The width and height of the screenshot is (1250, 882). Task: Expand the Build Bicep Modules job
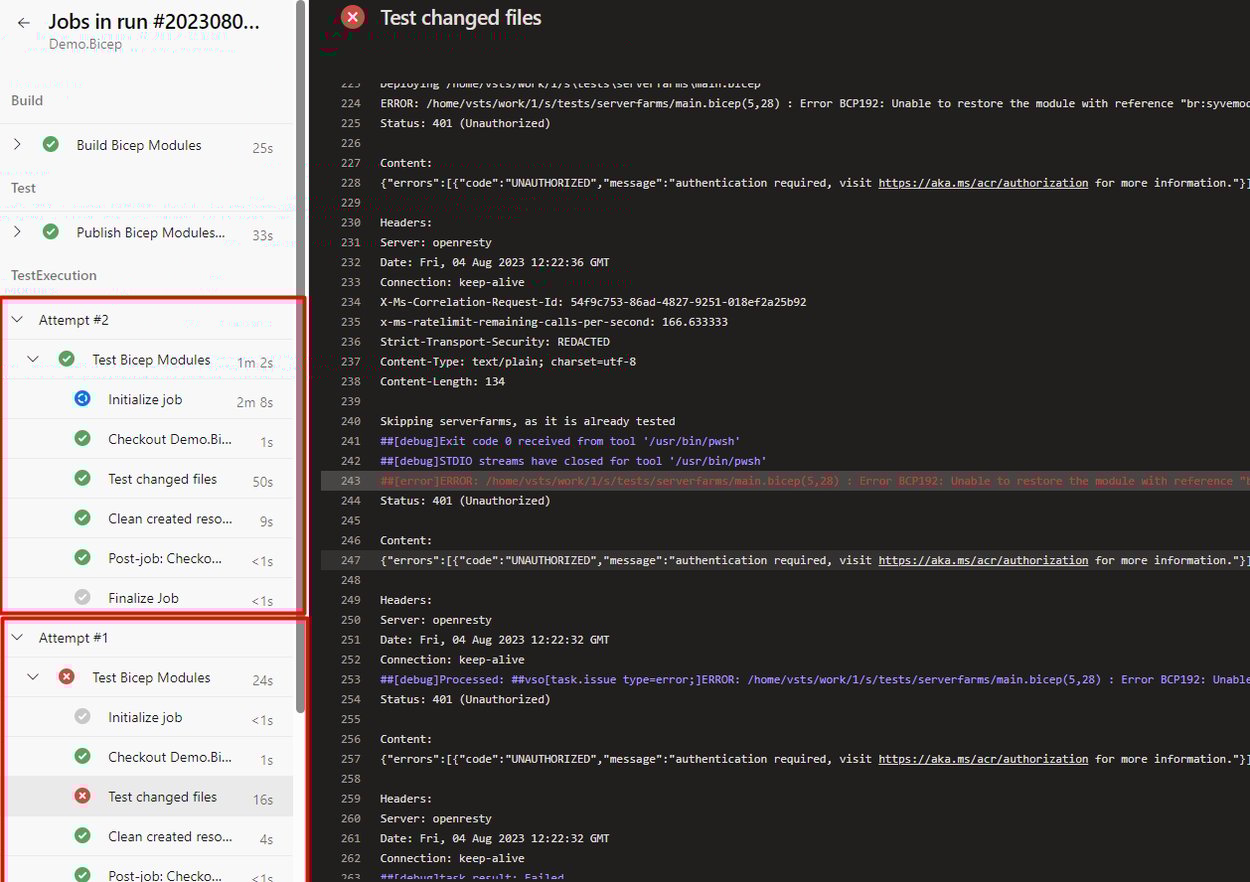pos(15,144)
